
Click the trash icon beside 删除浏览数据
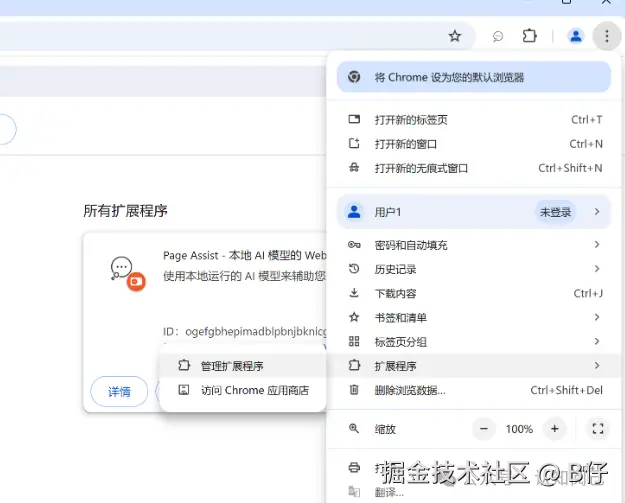pyautogui.click(x=354, y=389)
